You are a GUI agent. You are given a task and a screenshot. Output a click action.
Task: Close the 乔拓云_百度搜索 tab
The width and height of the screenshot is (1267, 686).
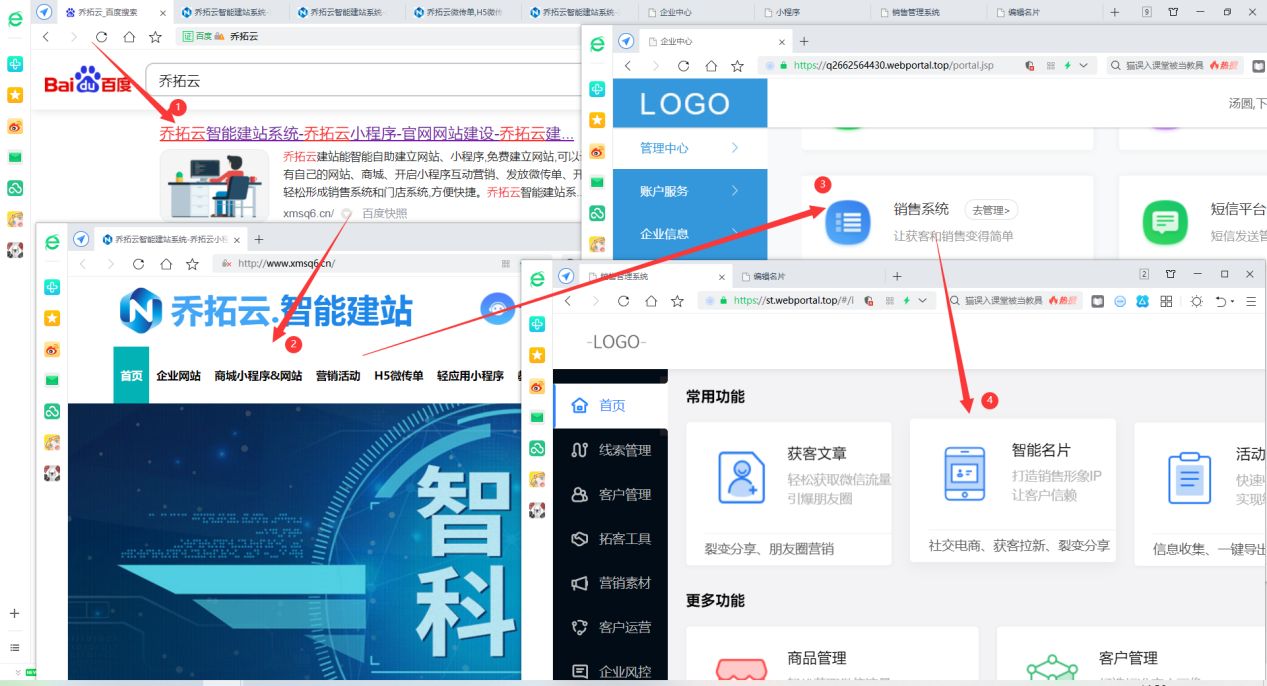pyautogui.click(x=164, y=12)
